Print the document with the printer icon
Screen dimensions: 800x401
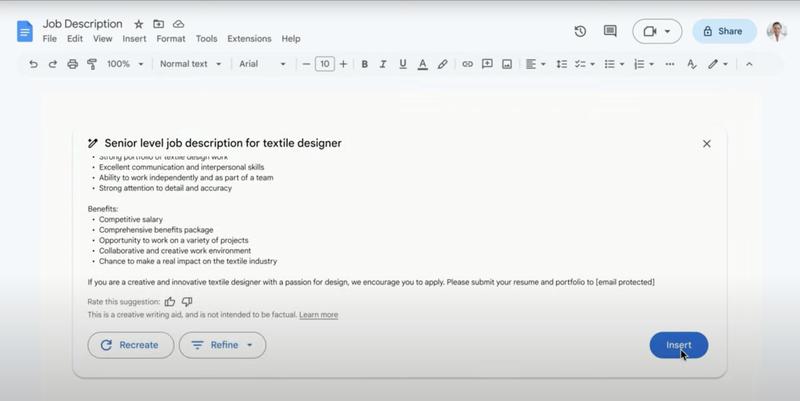[x=72, y=64]
